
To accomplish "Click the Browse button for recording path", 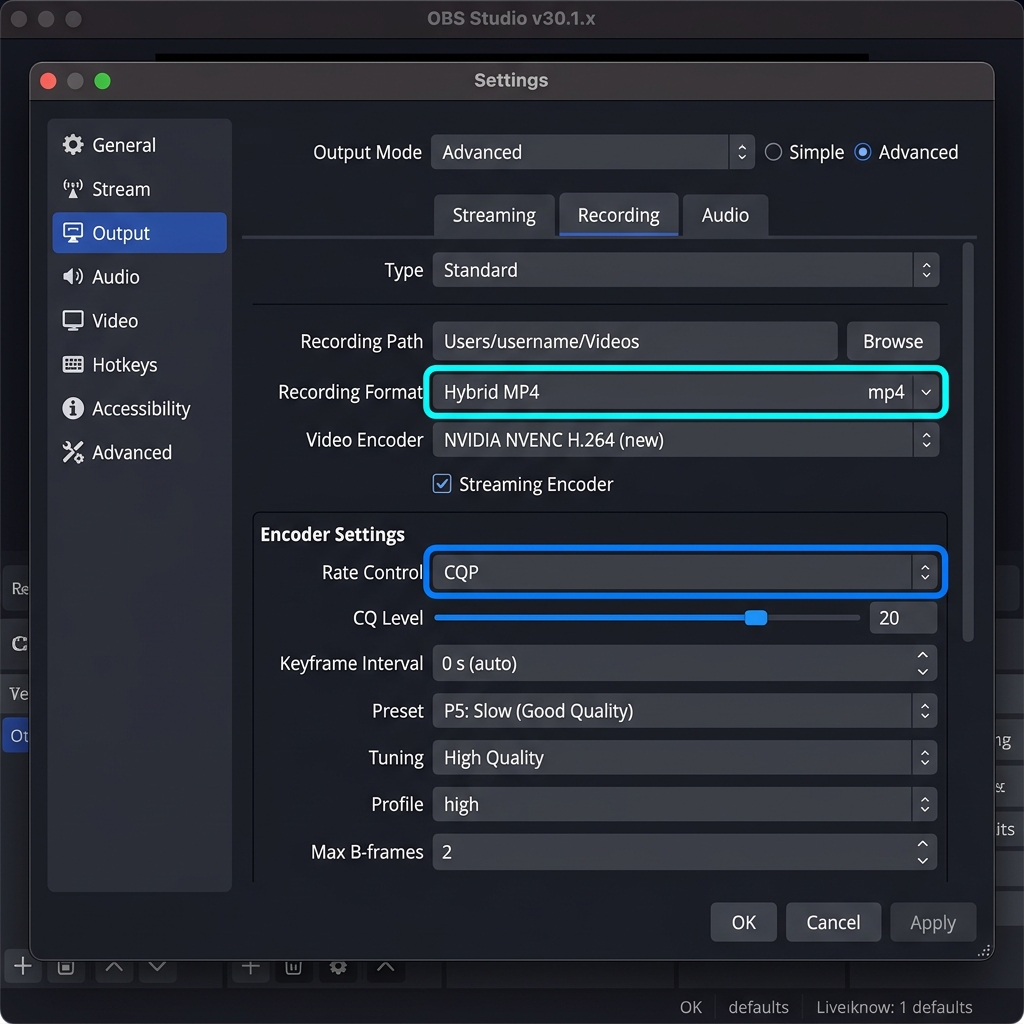I will [893, 341].
